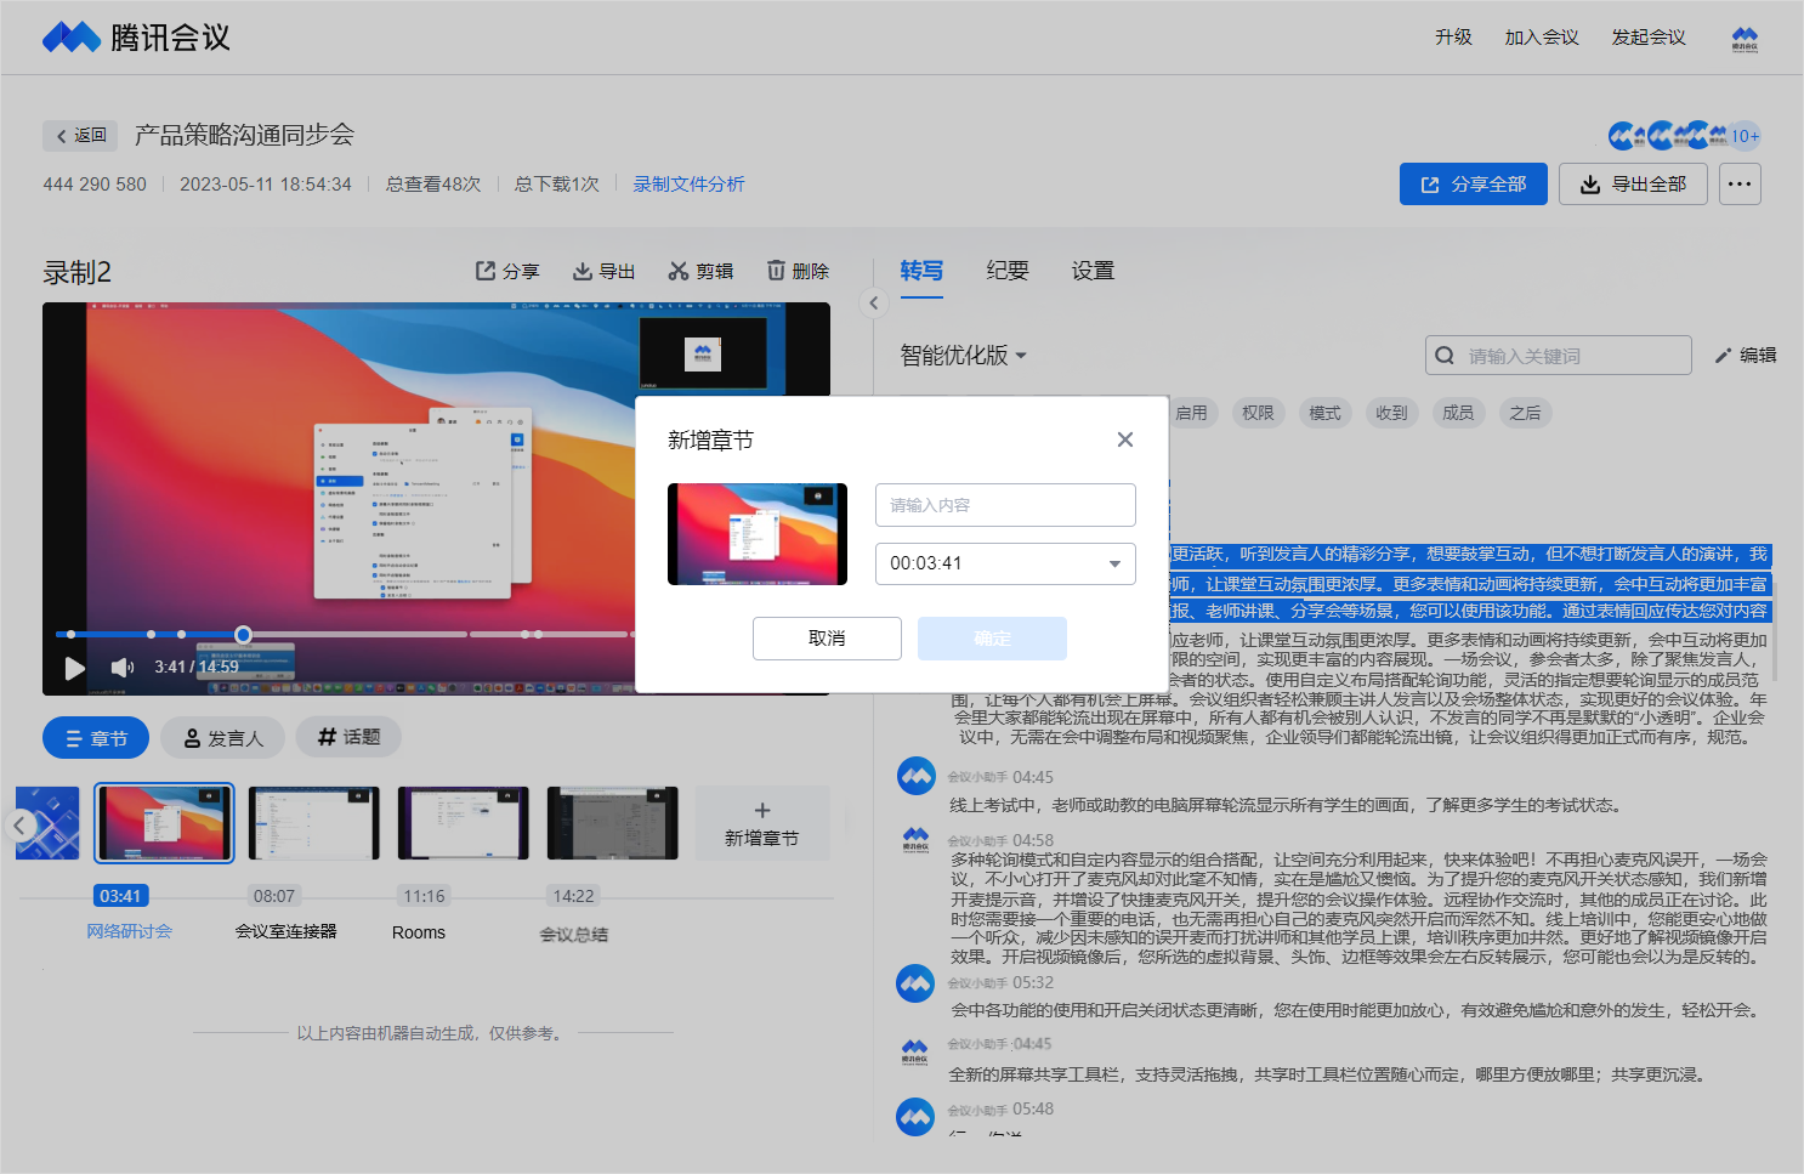Click the 03:41 timeline marker

[x=120, y=896]
